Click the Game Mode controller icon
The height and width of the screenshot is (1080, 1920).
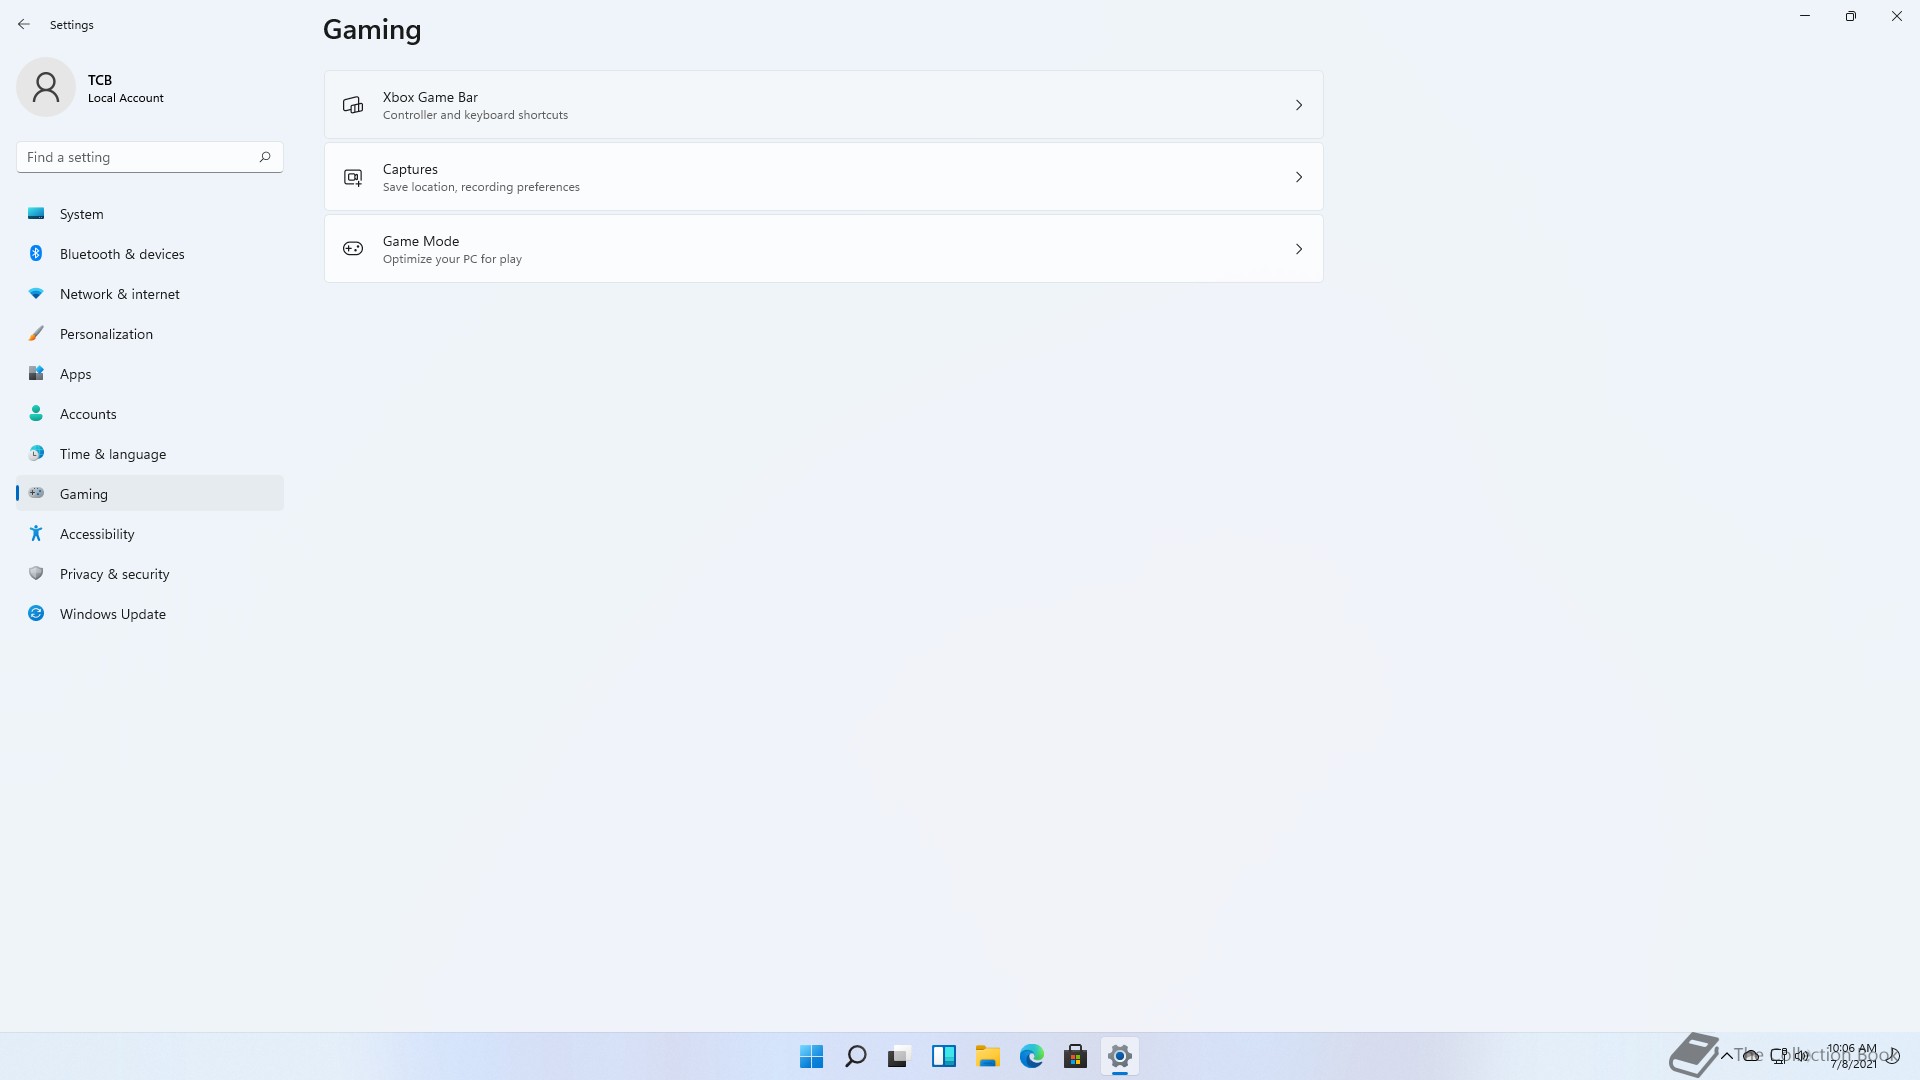[353, 249]
